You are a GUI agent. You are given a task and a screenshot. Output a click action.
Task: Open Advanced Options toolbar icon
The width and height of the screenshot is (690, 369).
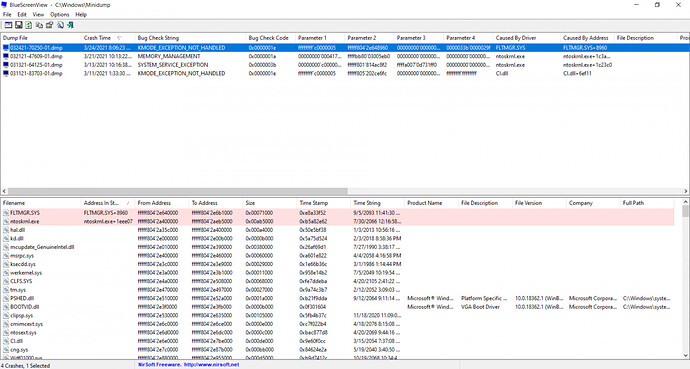pos(8,26)
